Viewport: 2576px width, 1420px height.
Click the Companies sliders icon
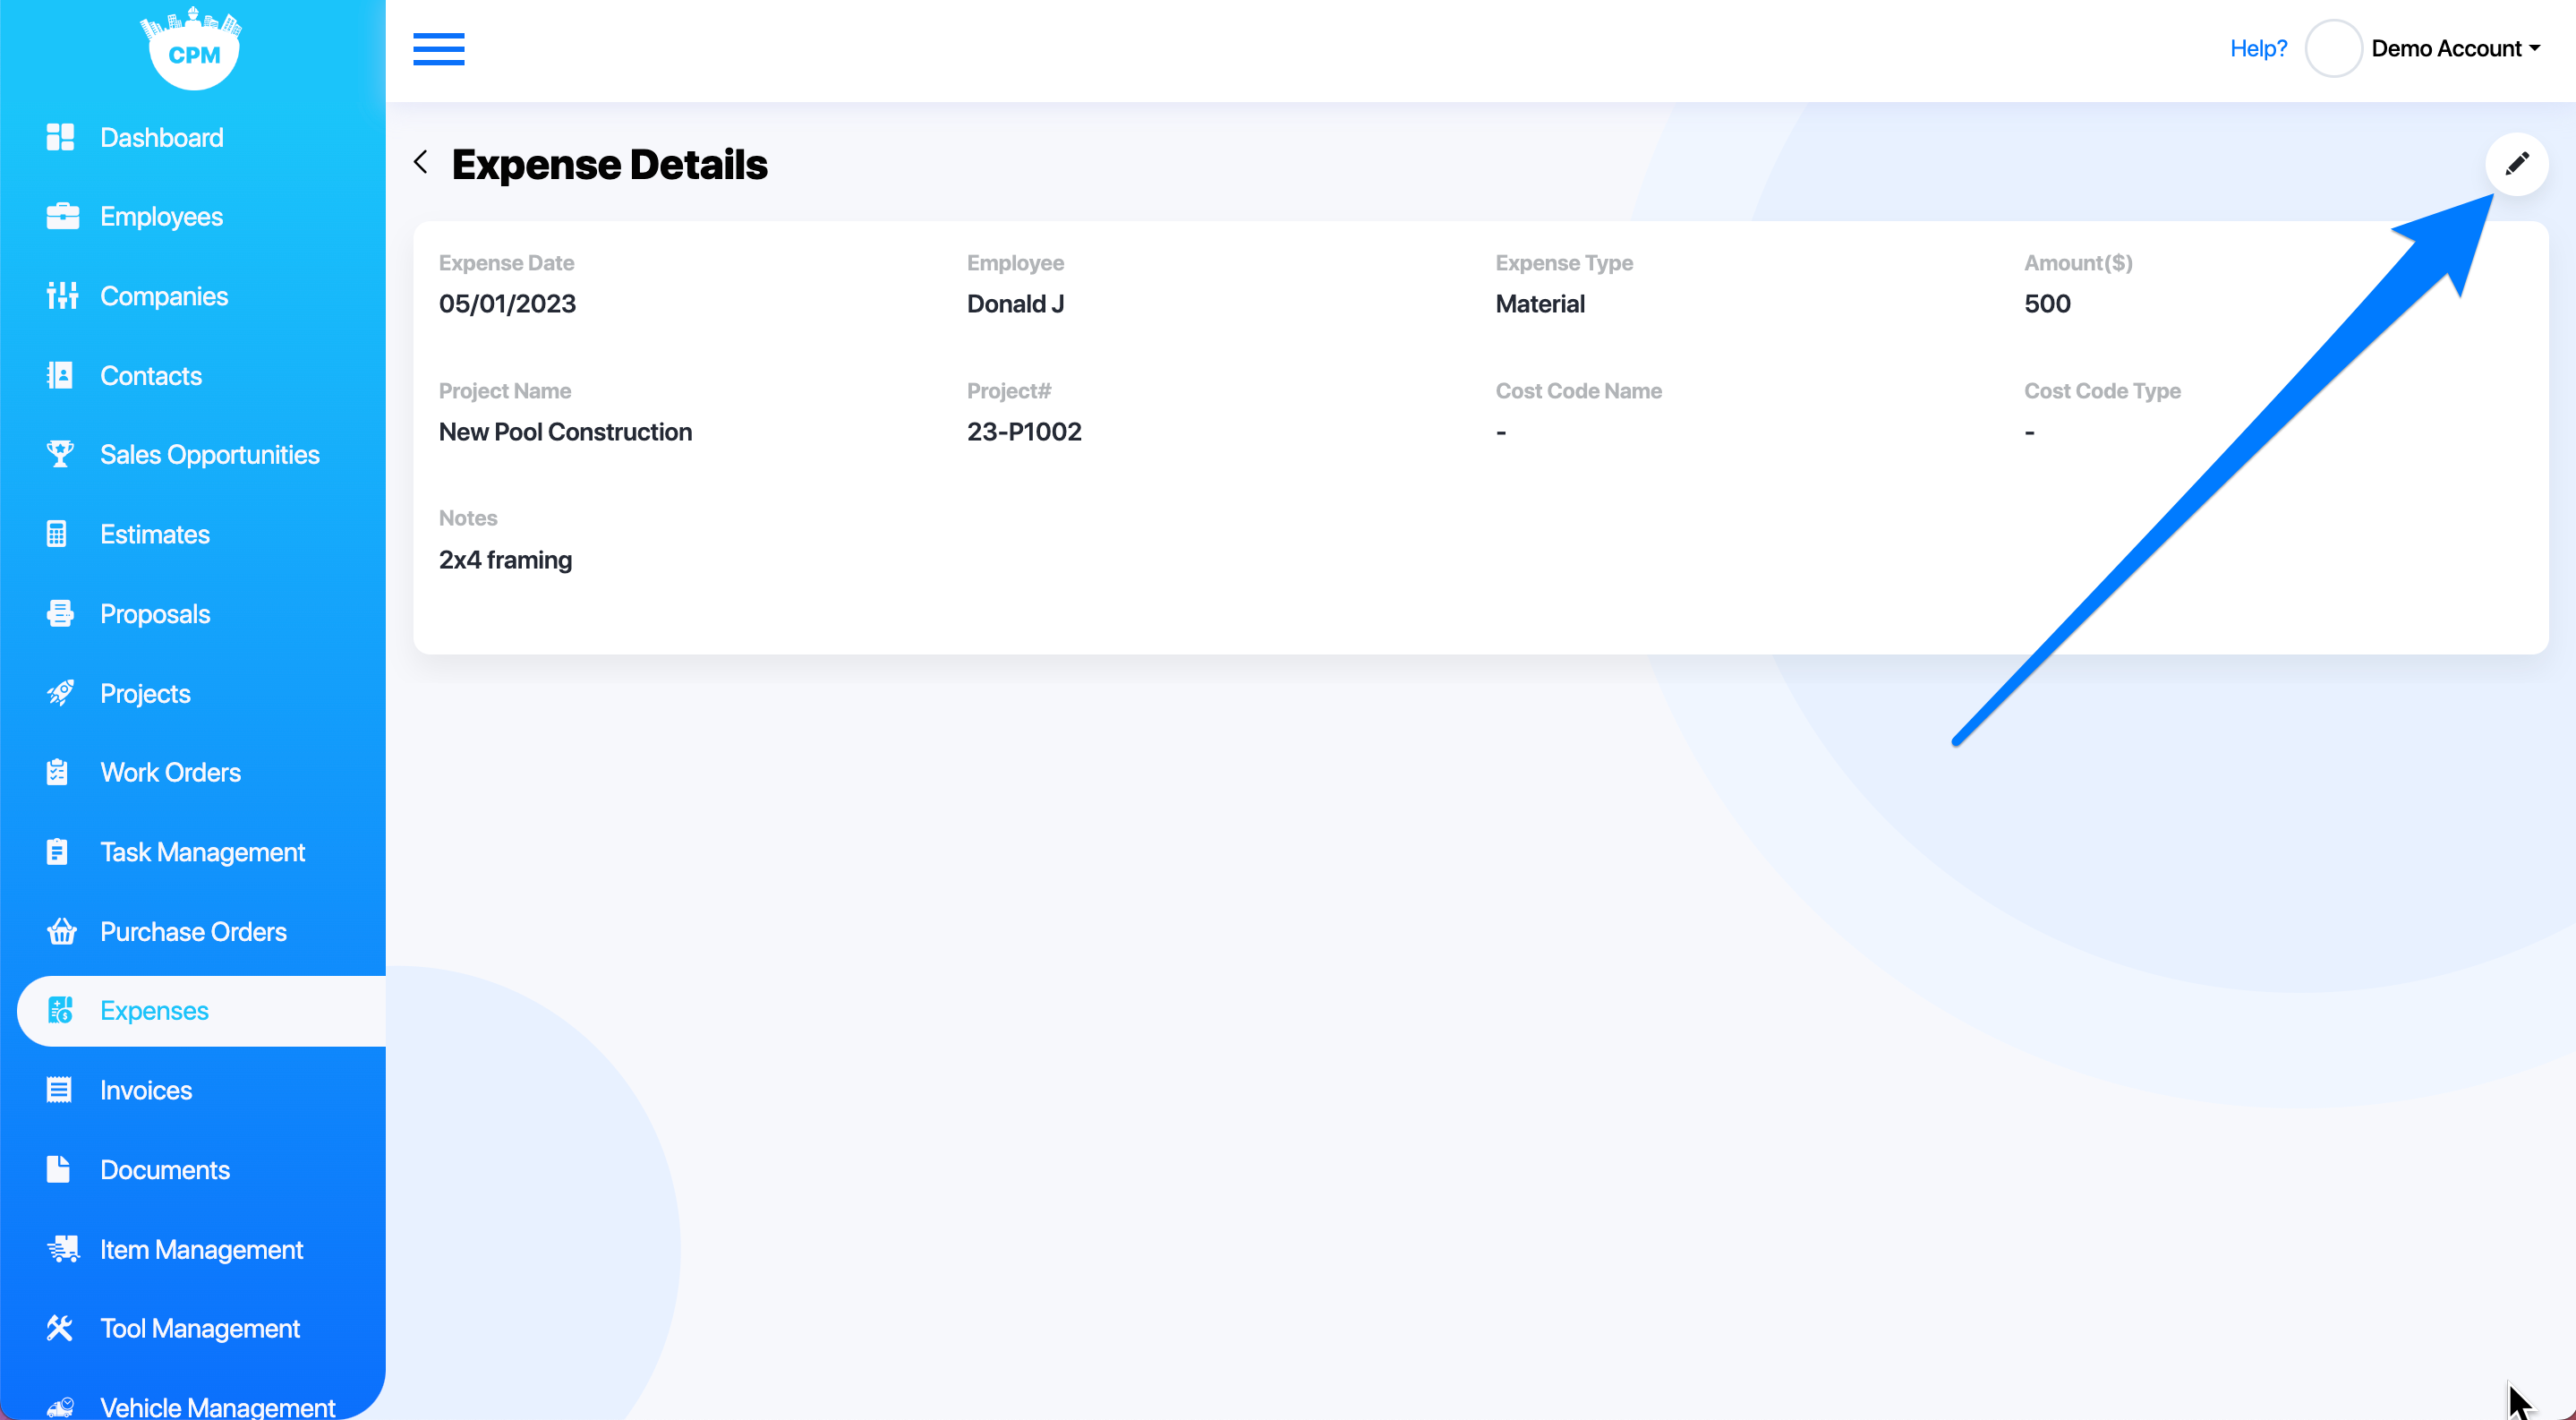coord(61,296)
